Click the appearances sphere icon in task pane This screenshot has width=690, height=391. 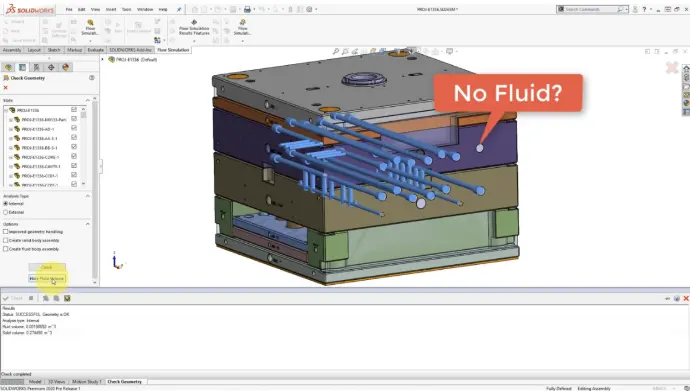pyautogui.click(x=686, y=103)
